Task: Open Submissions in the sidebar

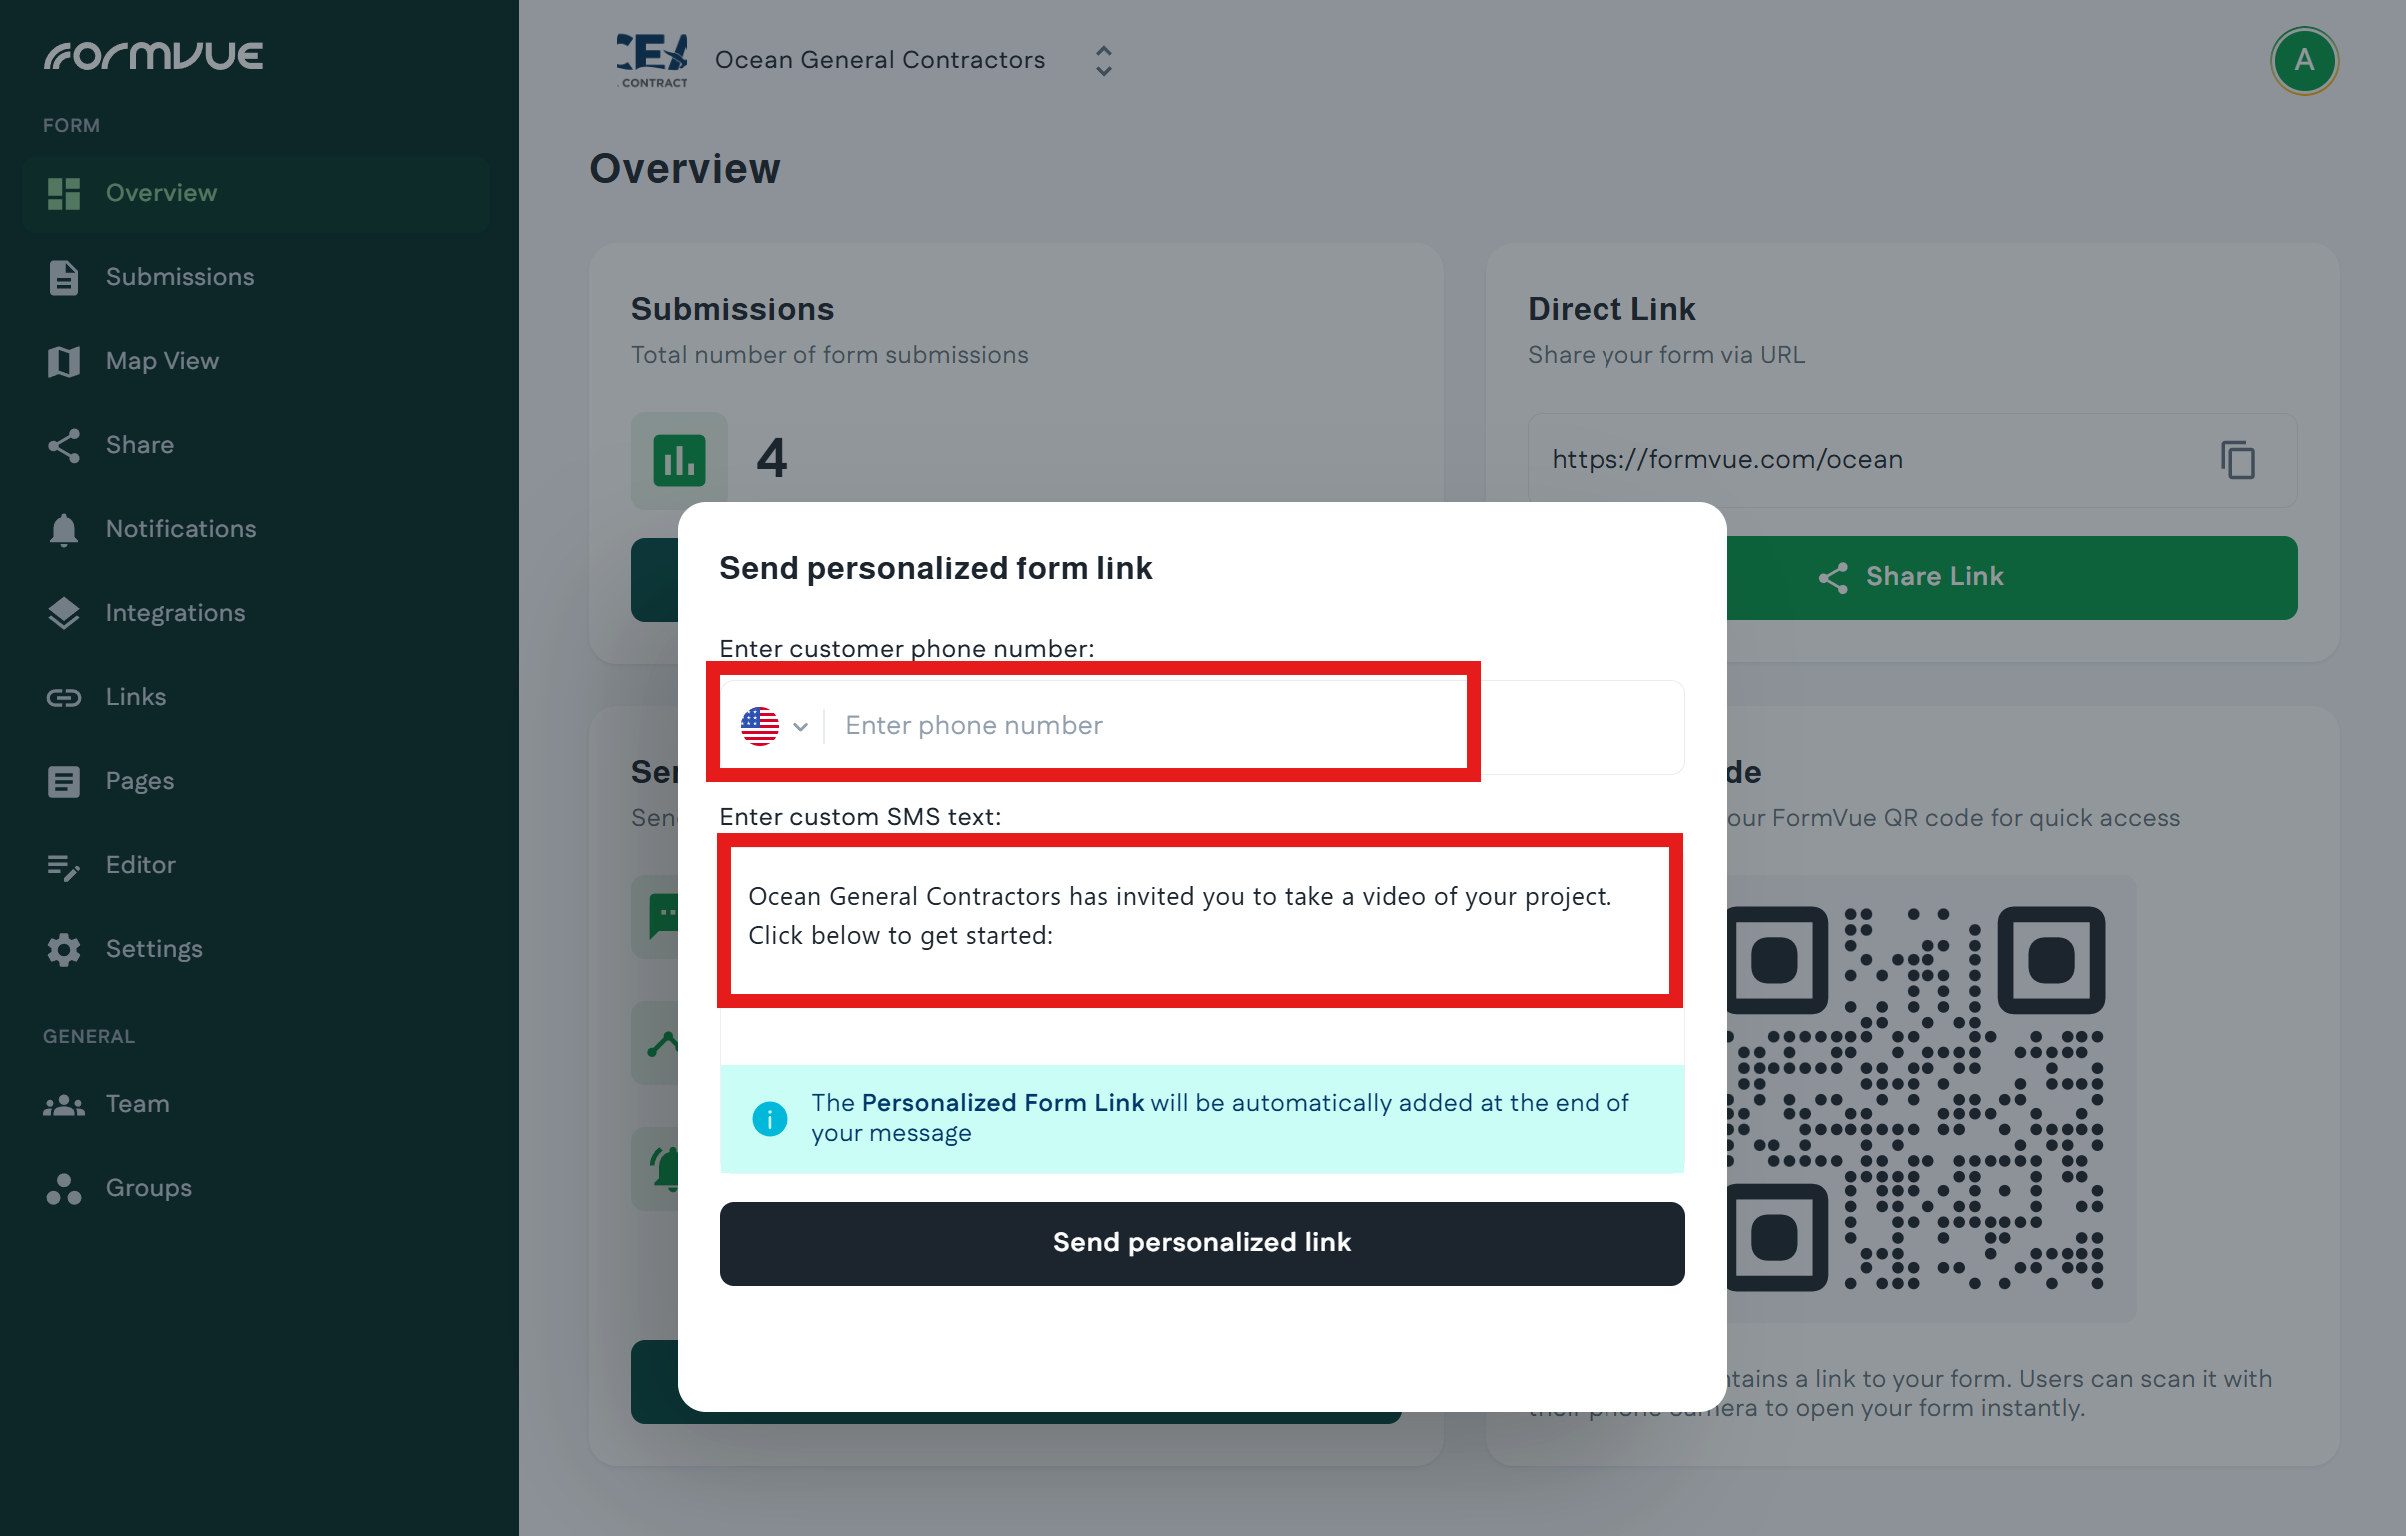Action: (180, 277)
